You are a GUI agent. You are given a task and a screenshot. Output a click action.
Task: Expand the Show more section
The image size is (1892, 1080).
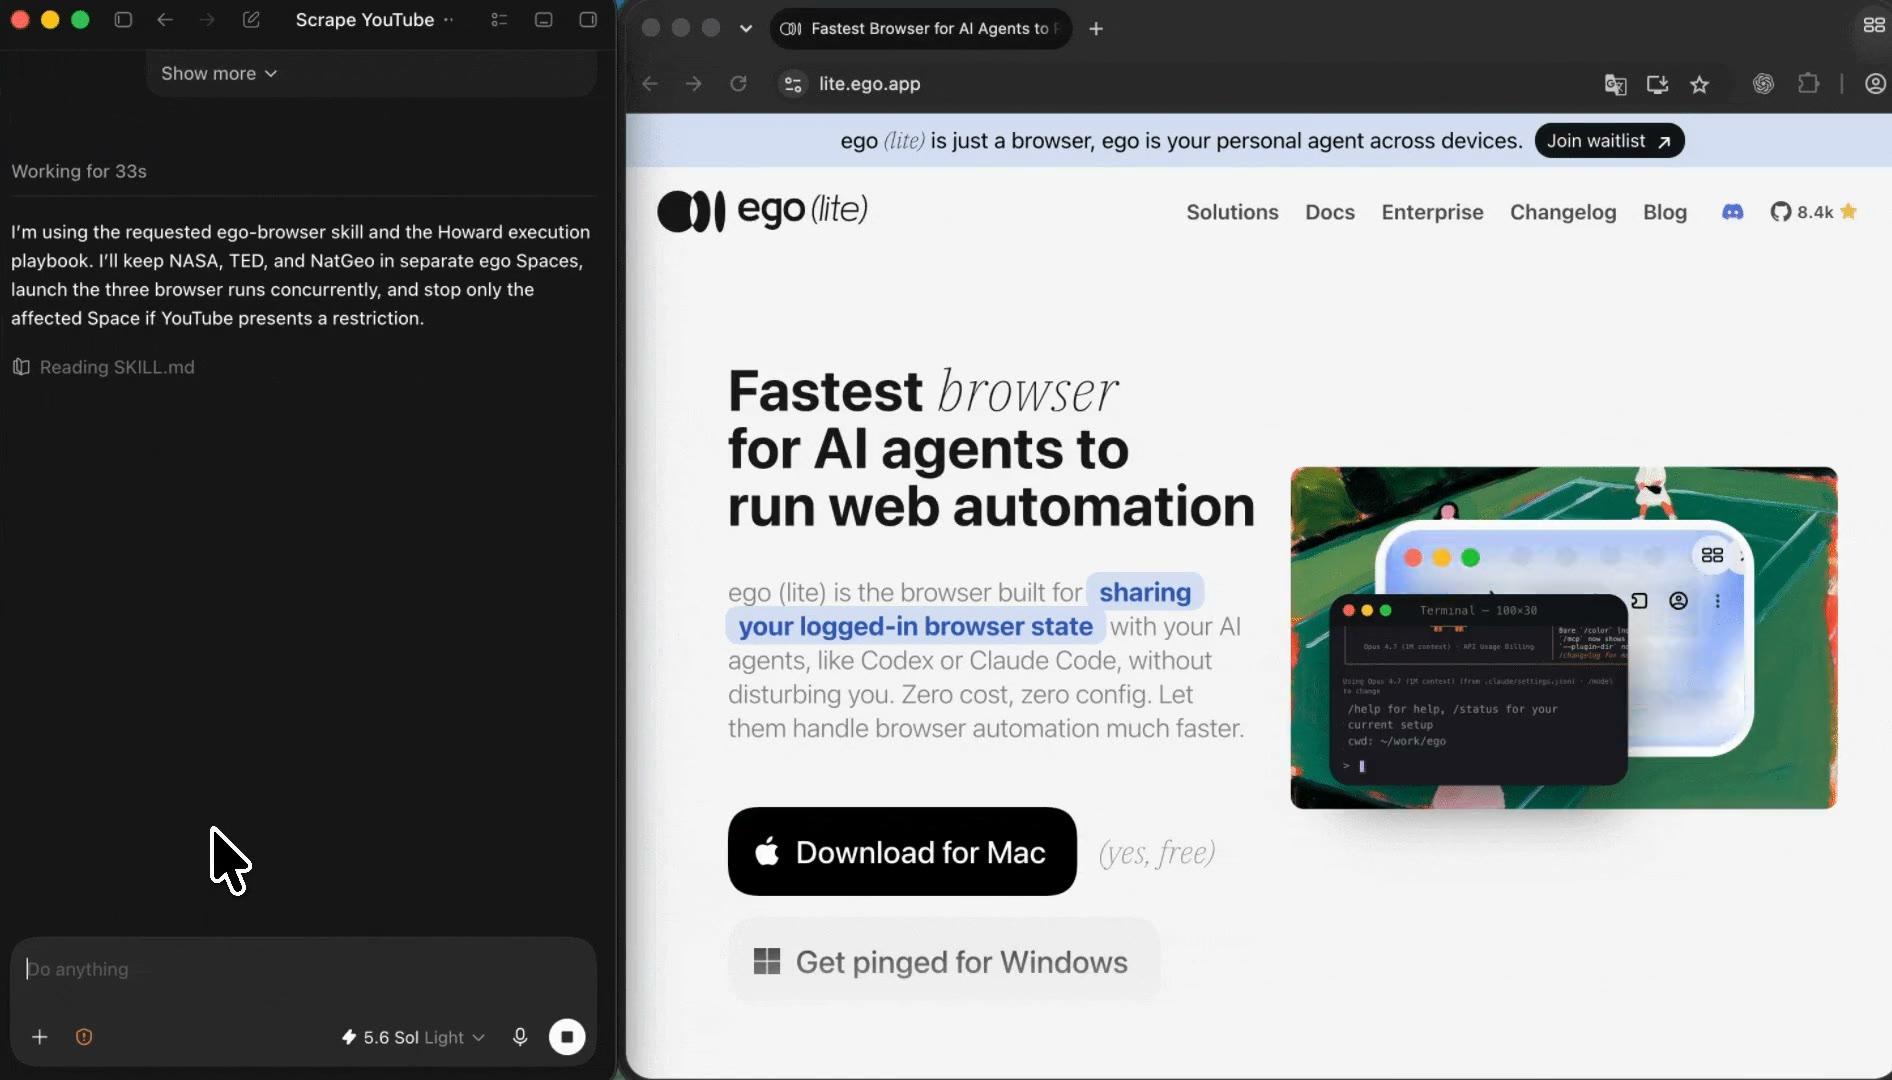coord(219,74)
